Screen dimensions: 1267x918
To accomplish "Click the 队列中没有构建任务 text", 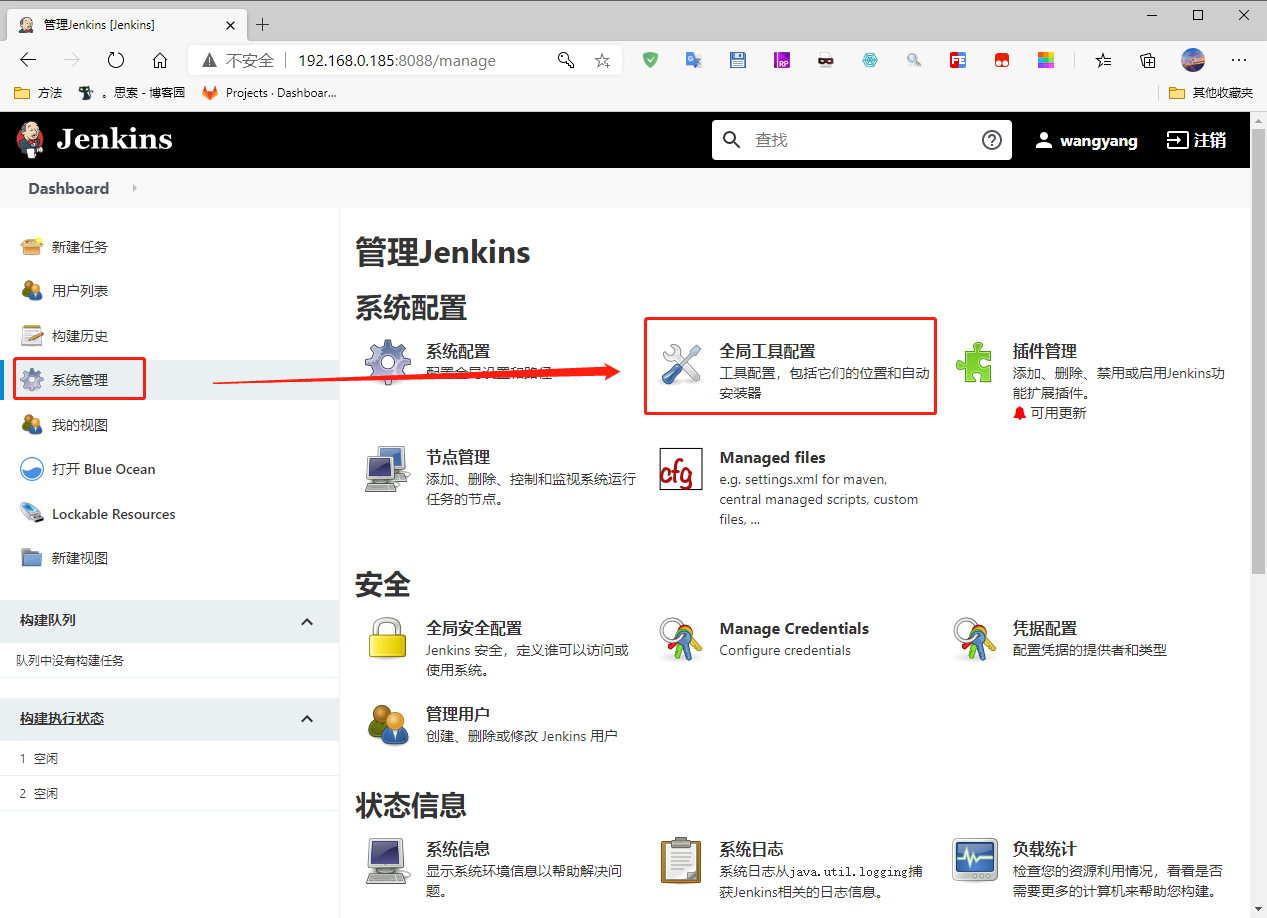I will click(x=70, y=661).
